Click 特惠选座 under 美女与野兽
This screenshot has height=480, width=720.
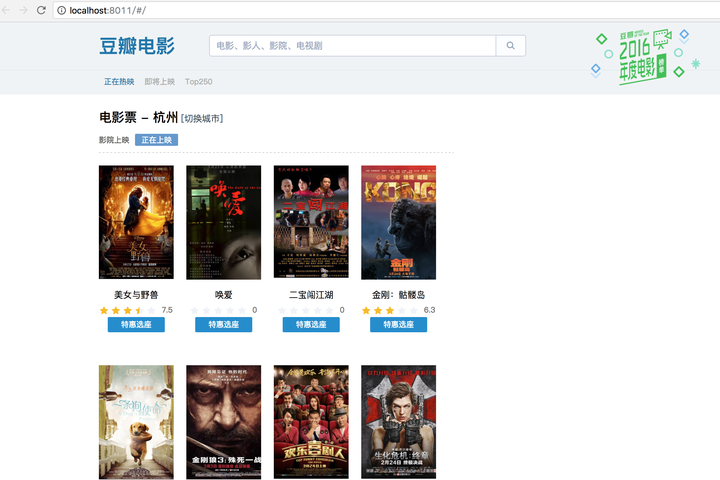tap(136, 324)
